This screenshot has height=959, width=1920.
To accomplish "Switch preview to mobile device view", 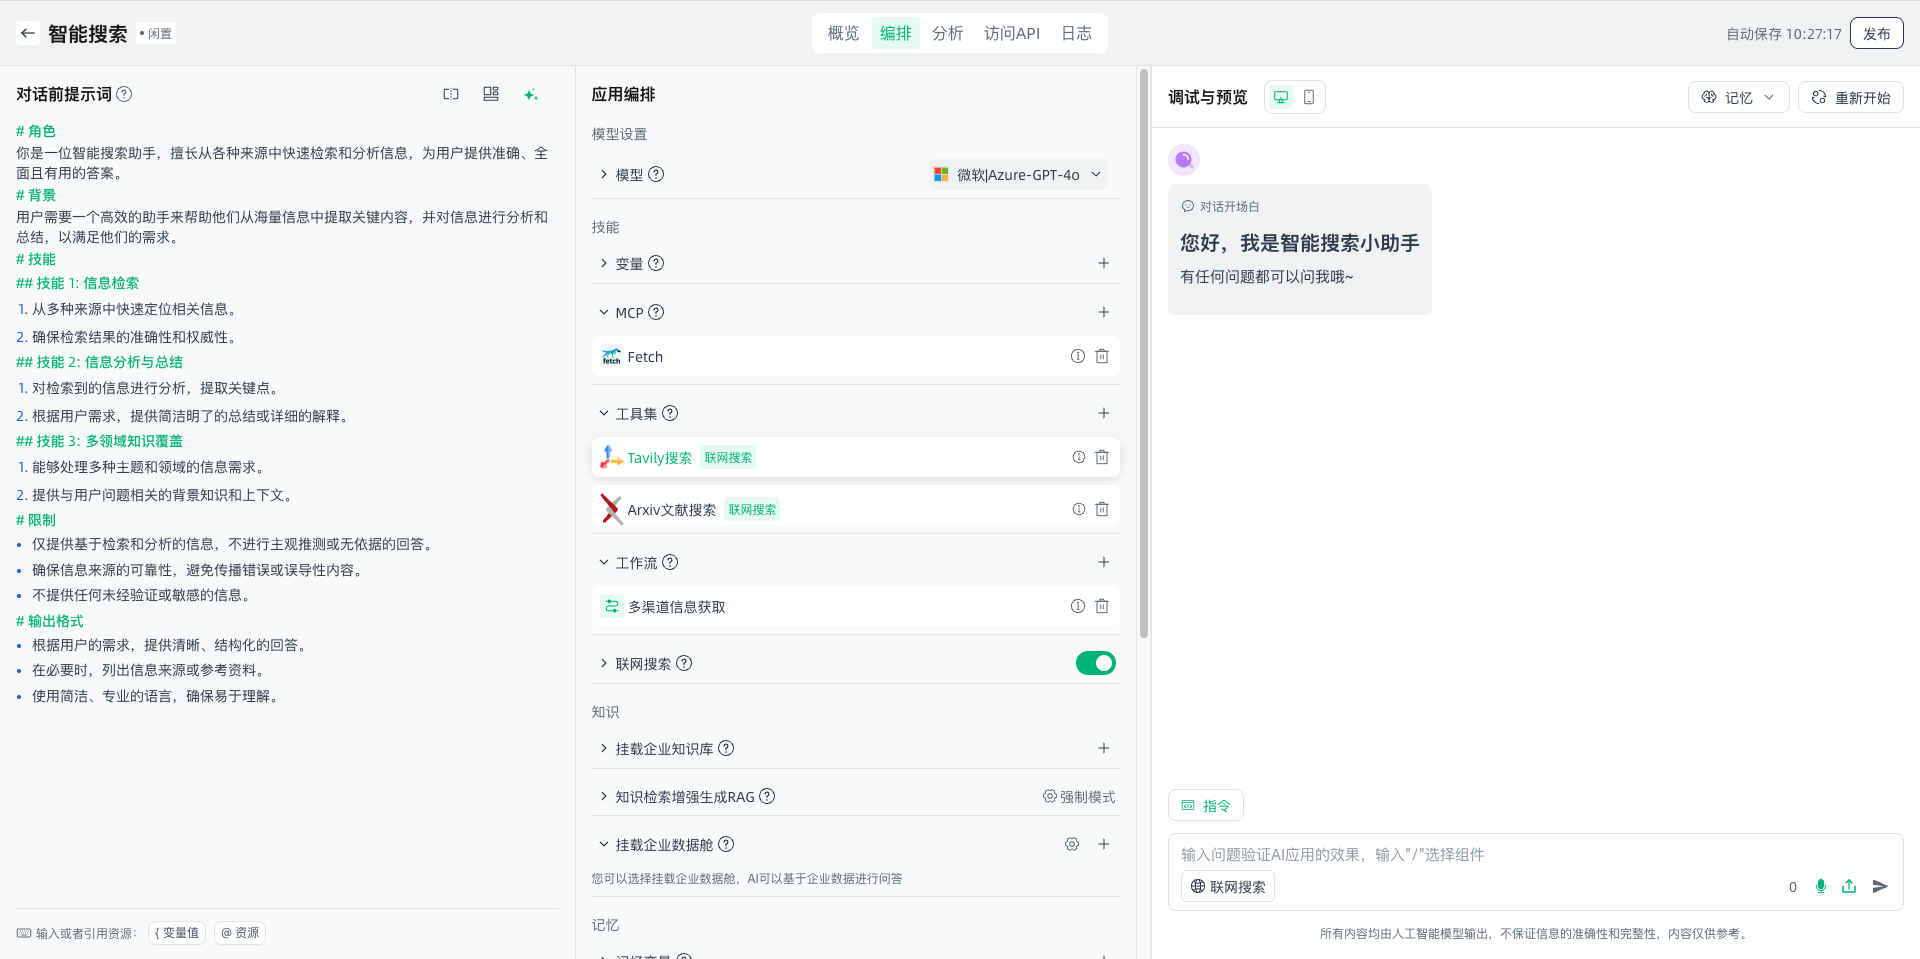I will click(1309, 97).
